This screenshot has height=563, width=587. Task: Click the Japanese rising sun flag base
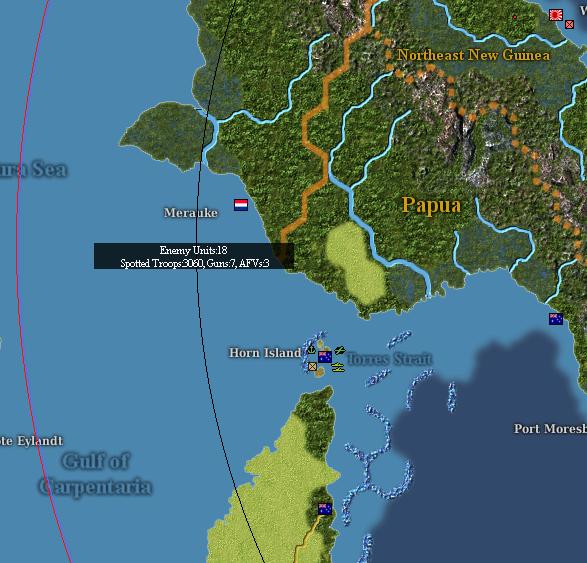click(556, 15)
